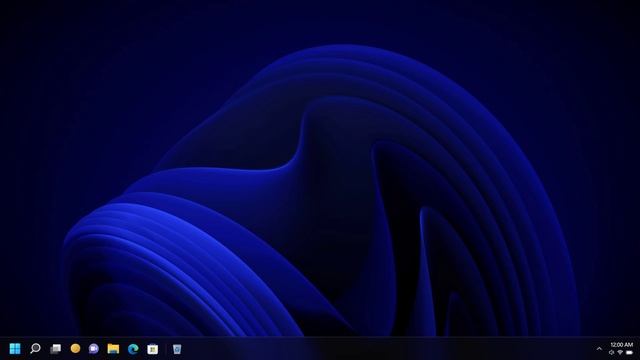The image size is (640, 360).
Task: Open the Recycle Bin taskbar icon
Action: [x=177, y=349]
